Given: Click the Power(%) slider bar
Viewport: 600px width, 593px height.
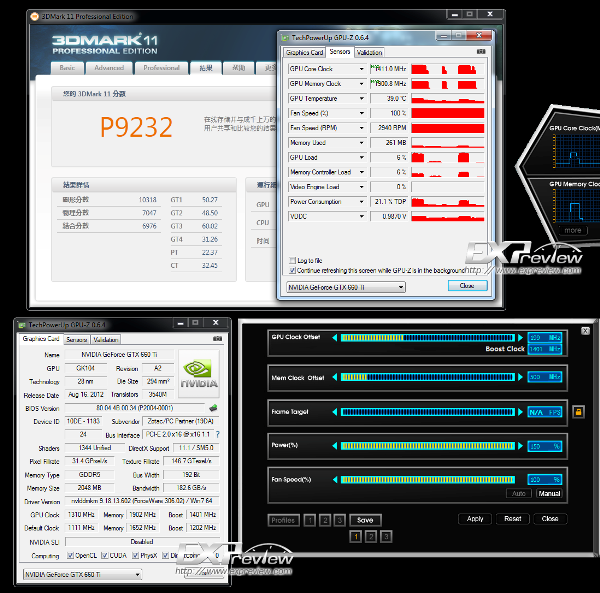Looking at the screenshot, I should pyautogui.click(x=427, y=446).
